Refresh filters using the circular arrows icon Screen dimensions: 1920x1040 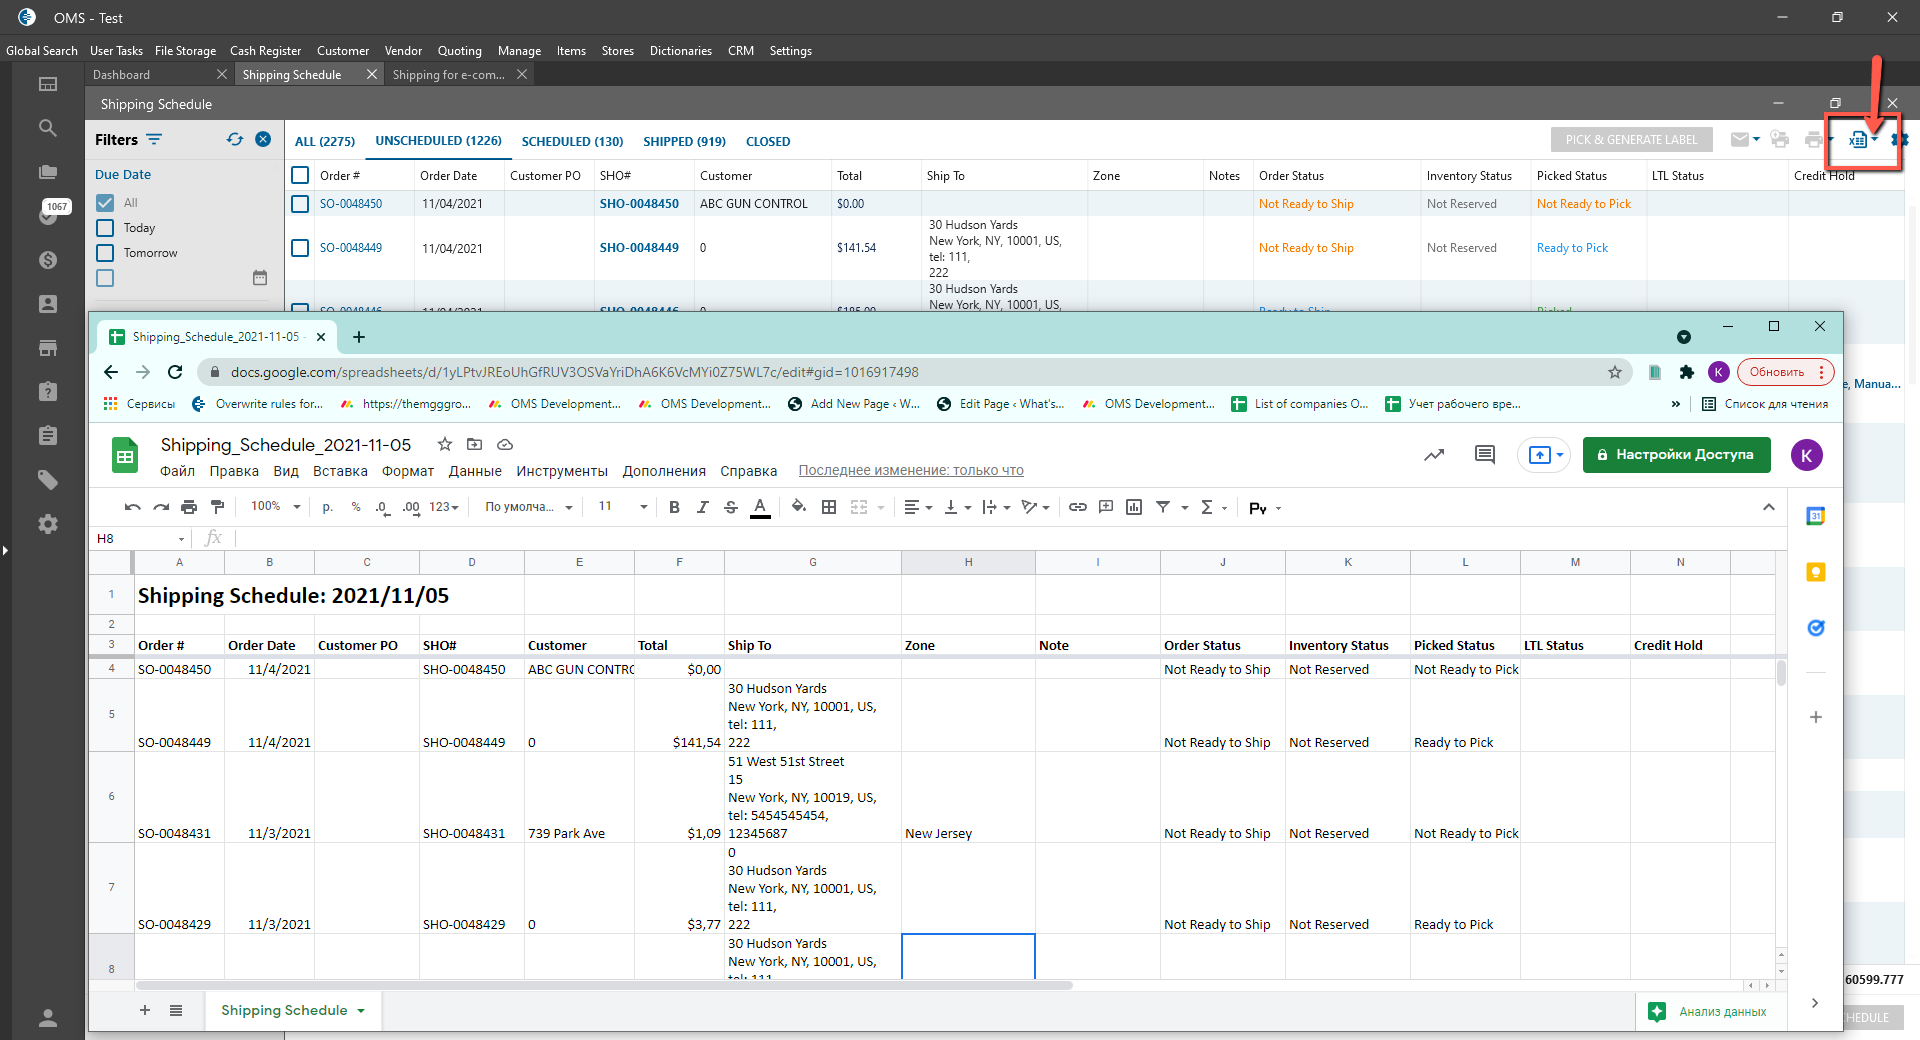point(235,140)
